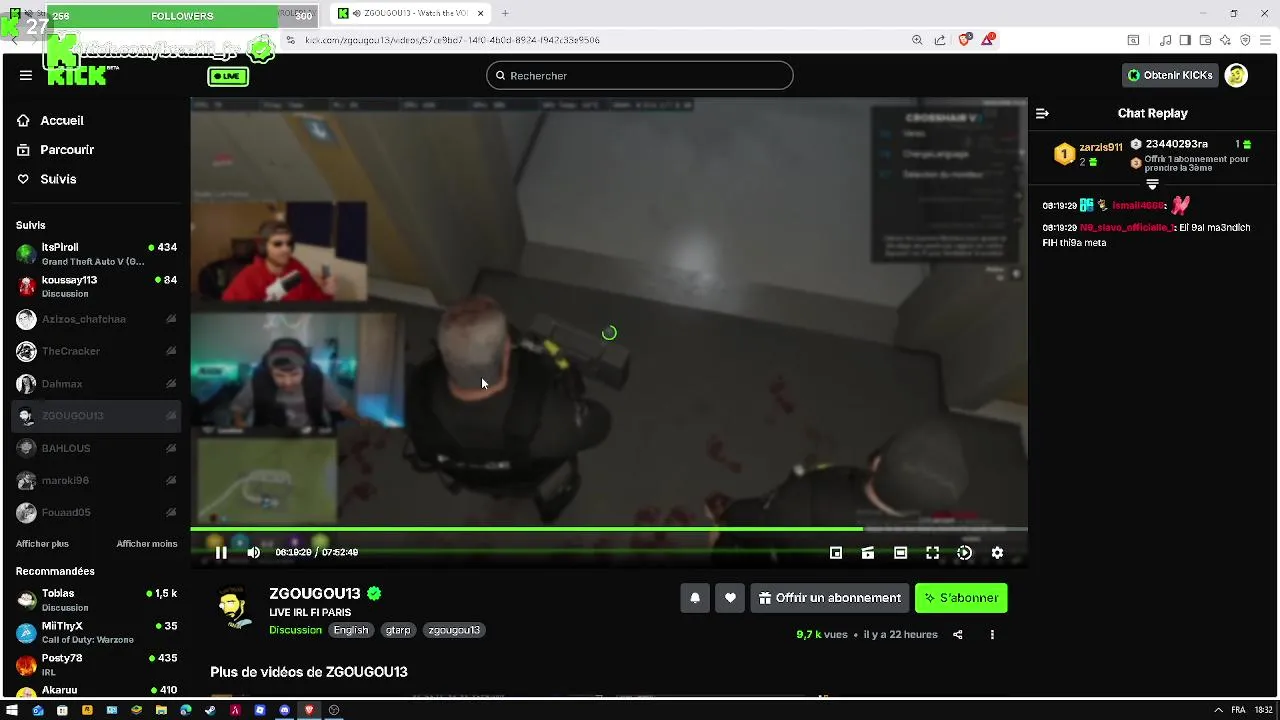Open Discord from the taskbar
1280x720 pixels.
[285, 710]
